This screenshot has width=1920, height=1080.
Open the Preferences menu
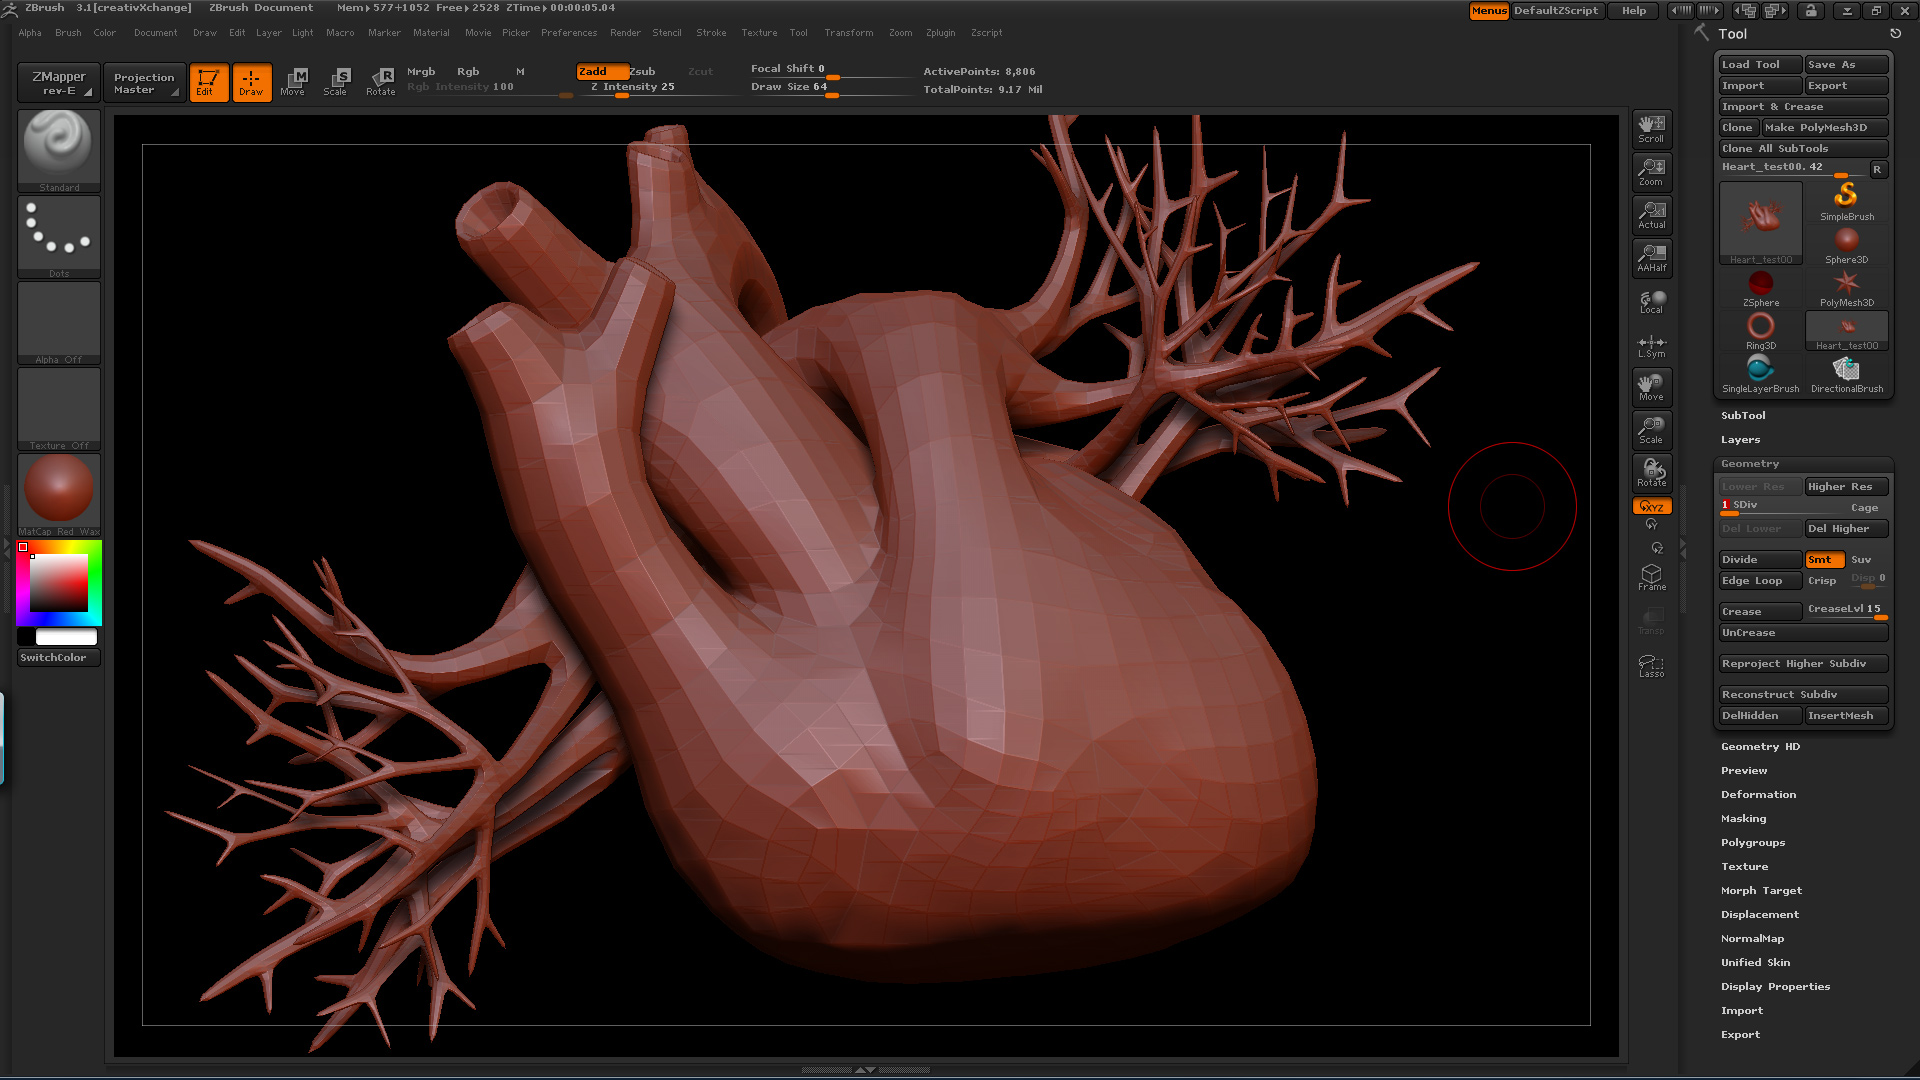tap(568, 33)
